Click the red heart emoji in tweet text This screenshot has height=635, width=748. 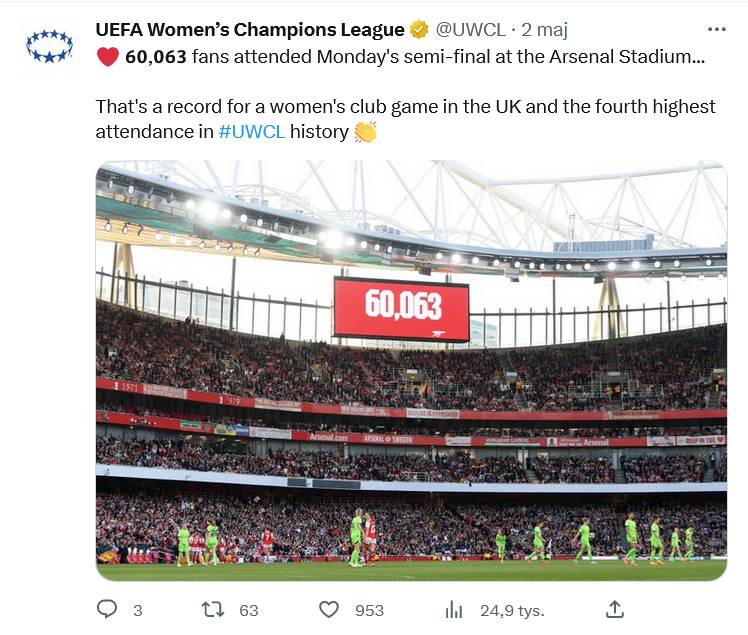click(107, 57)
